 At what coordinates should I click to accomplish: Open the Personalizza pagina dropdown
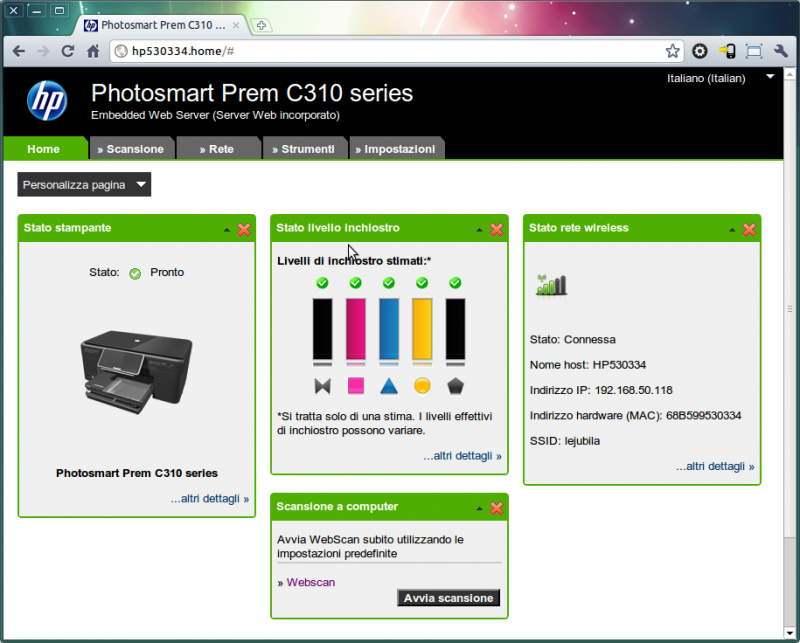click(x=84, y=184)
